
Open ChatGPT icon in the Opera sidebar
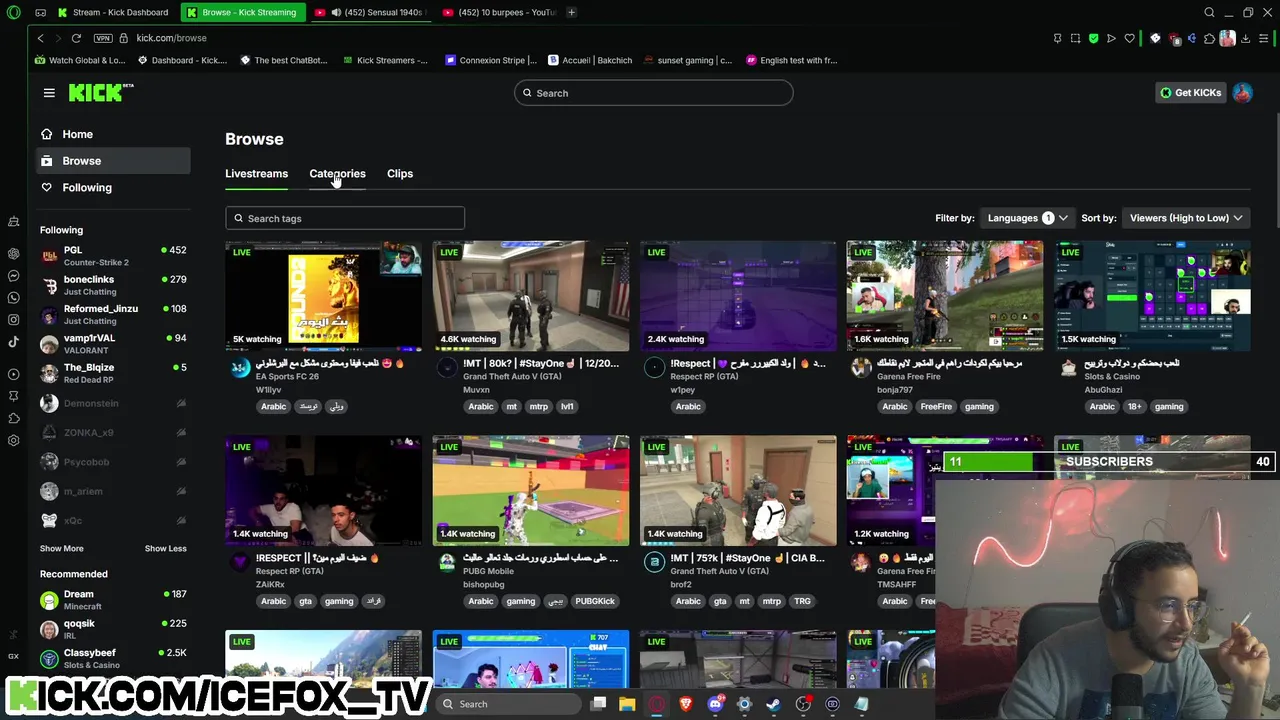[x=14, y=254]
